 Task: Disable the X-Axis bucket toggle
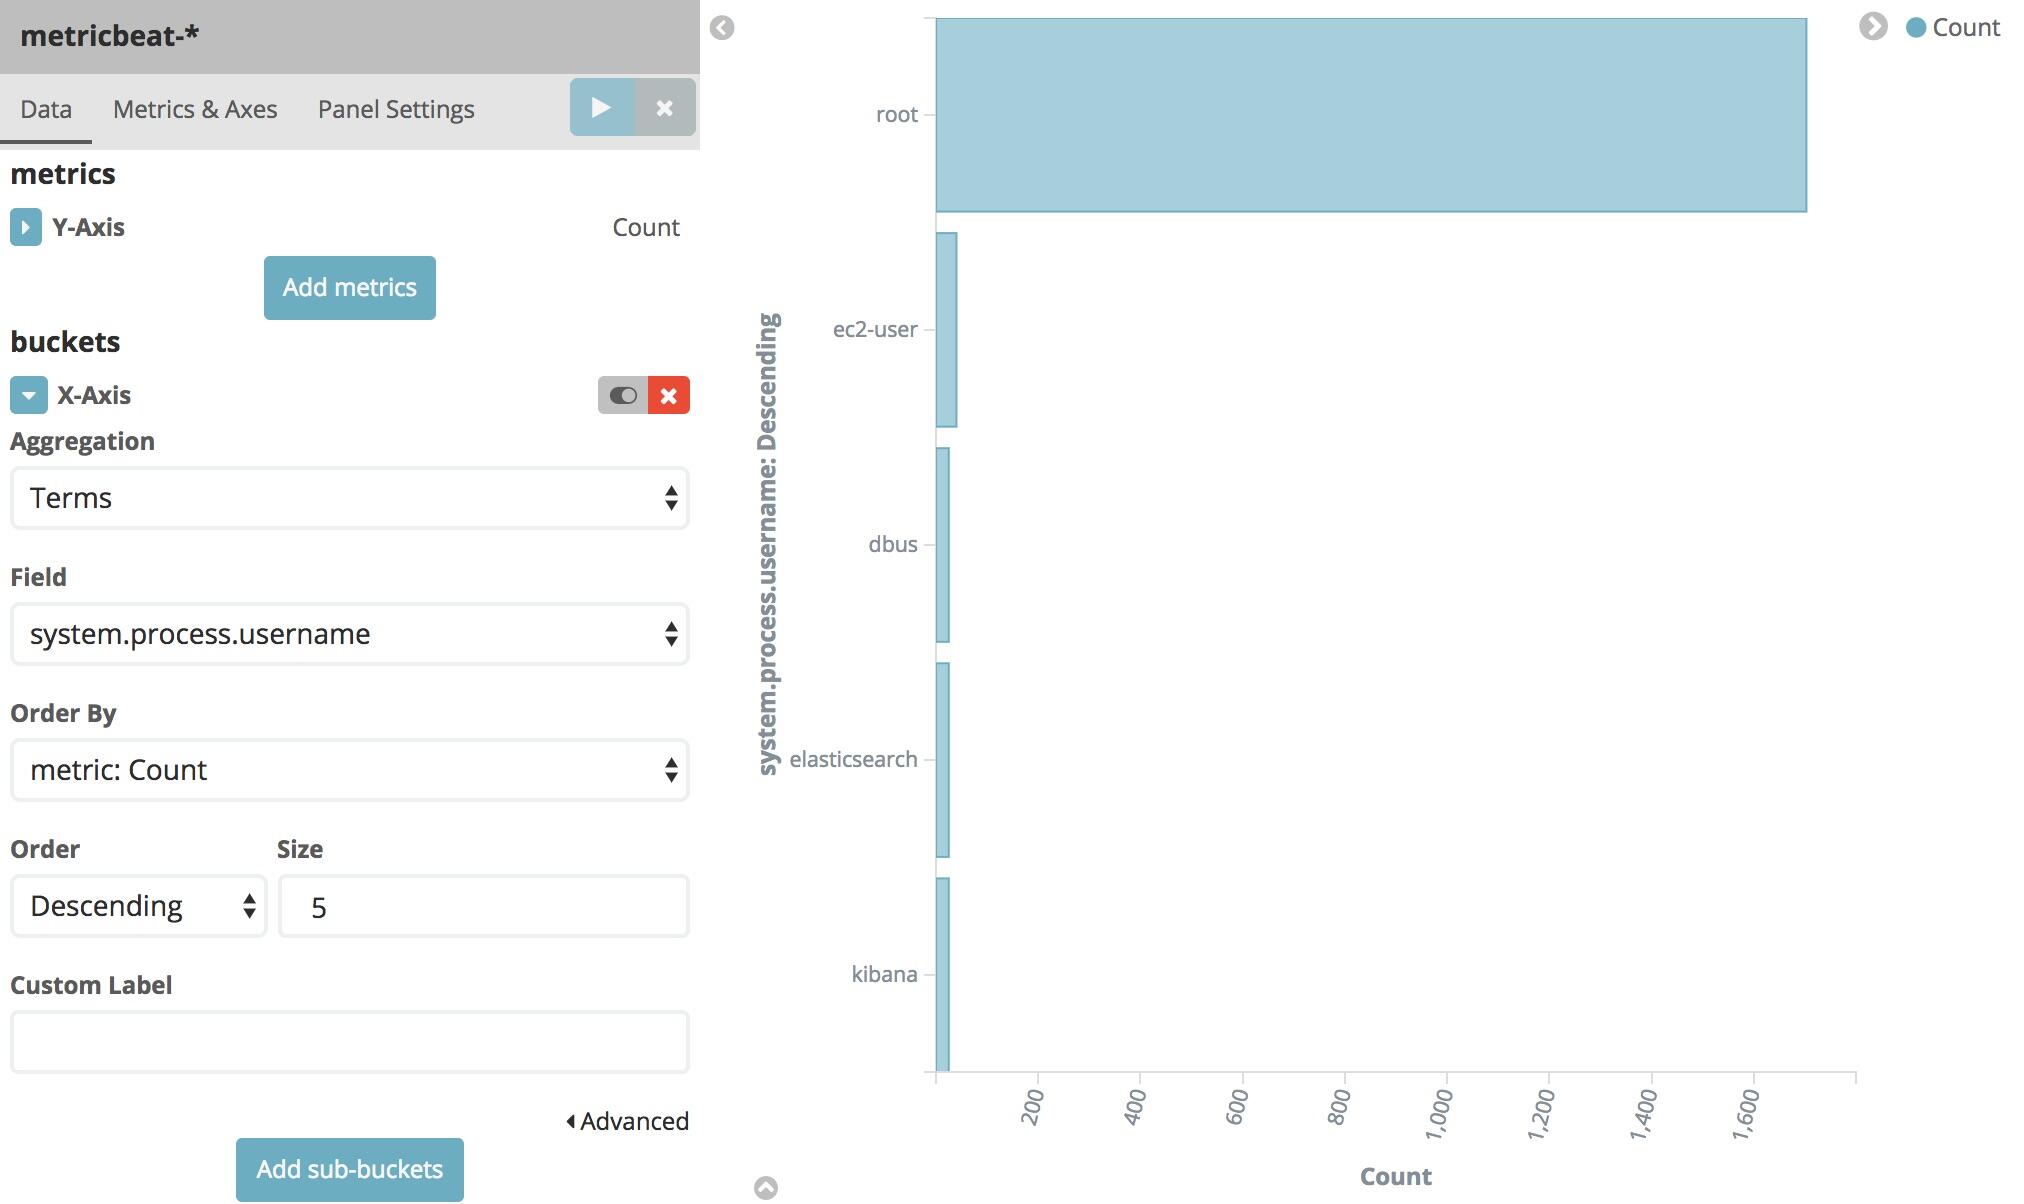pos(623,395)
